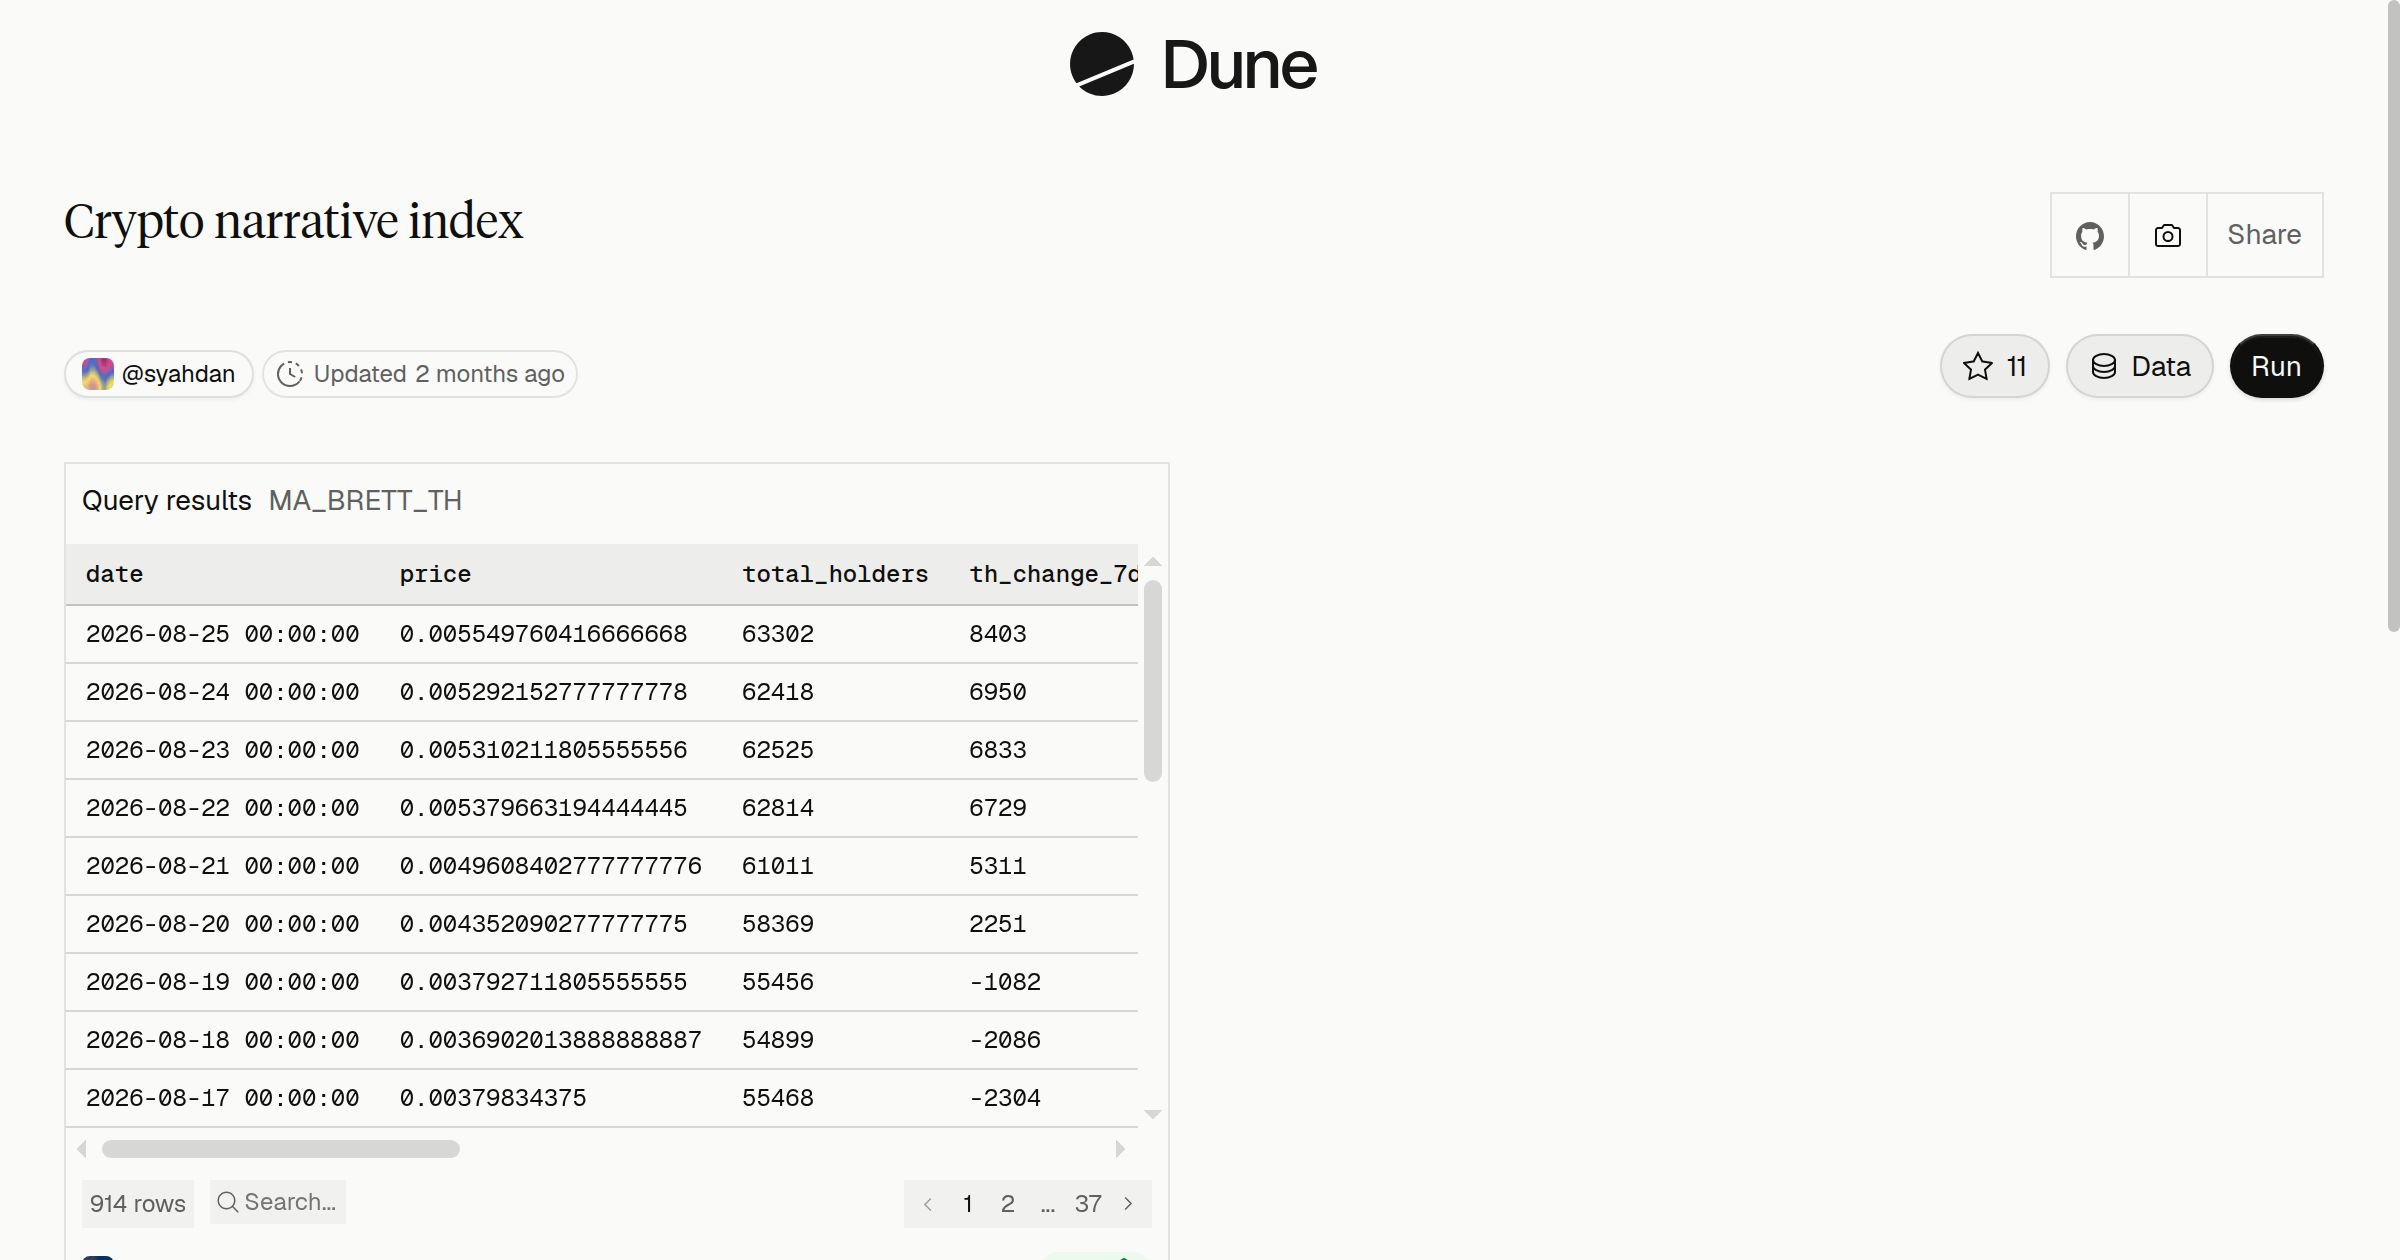Open the GitHub icon link
This screenshot has width=2400, height=1260.
click(x=2089, y=235)
